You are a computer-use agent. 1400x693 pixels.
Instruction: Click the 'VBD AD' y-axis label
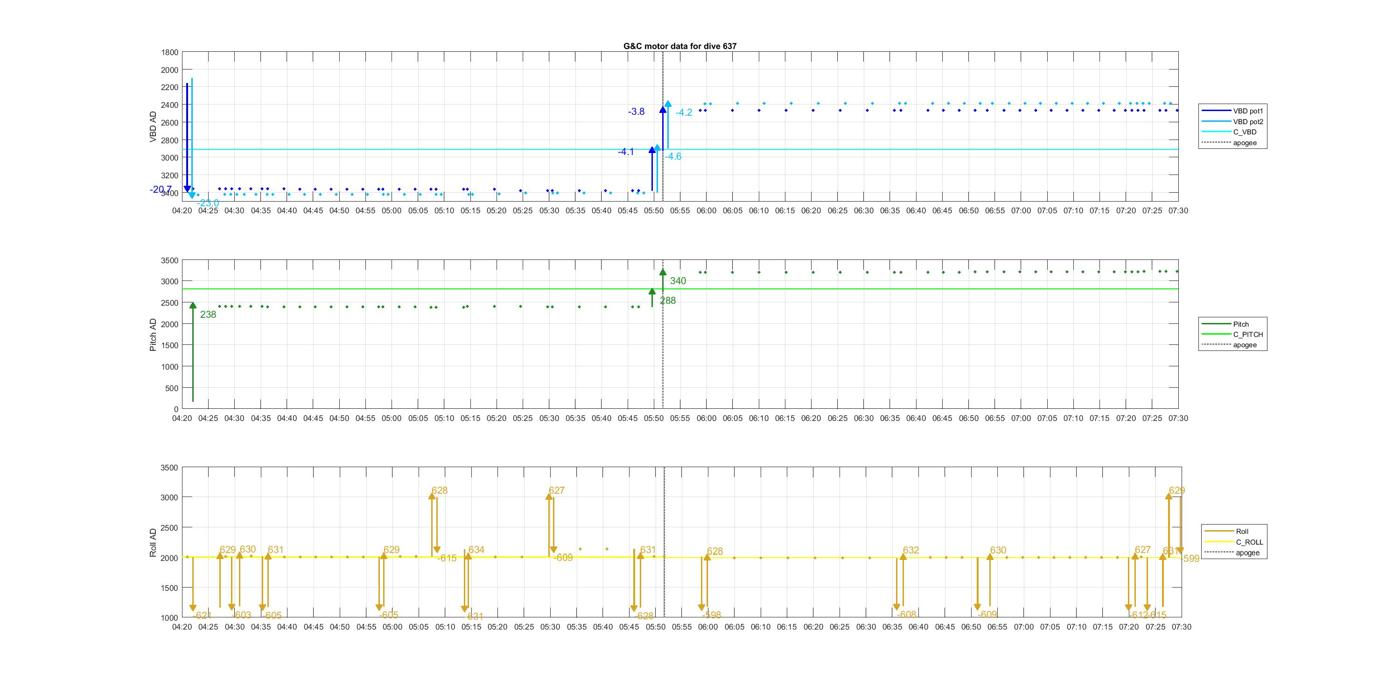point(154,126)
